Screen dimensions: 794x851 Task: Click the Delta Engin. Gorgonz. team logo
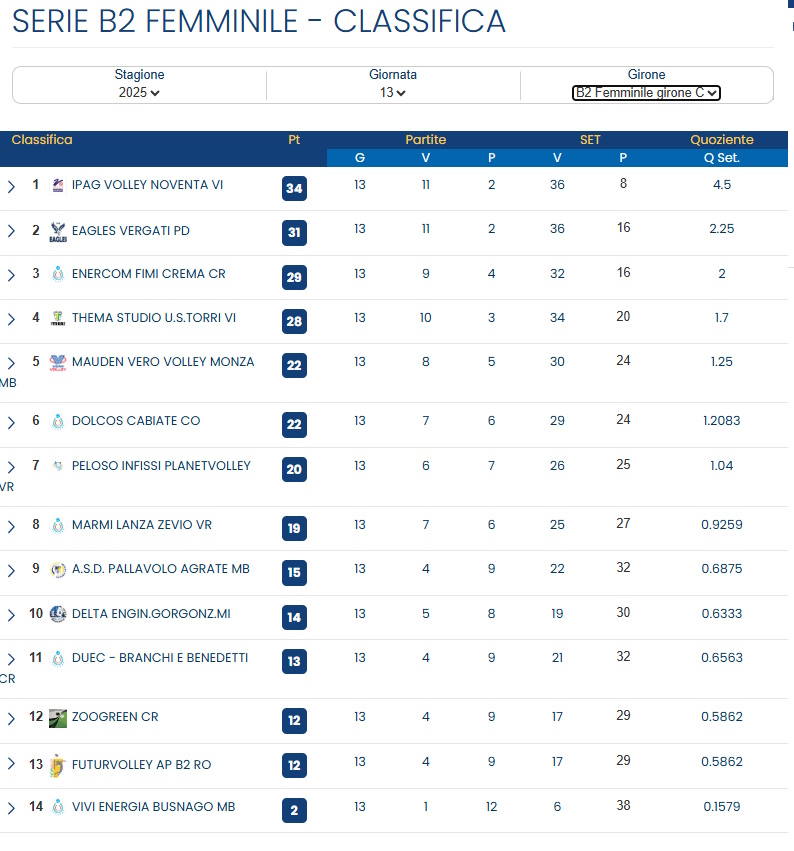pyautogui.click(x=58, y=614)
